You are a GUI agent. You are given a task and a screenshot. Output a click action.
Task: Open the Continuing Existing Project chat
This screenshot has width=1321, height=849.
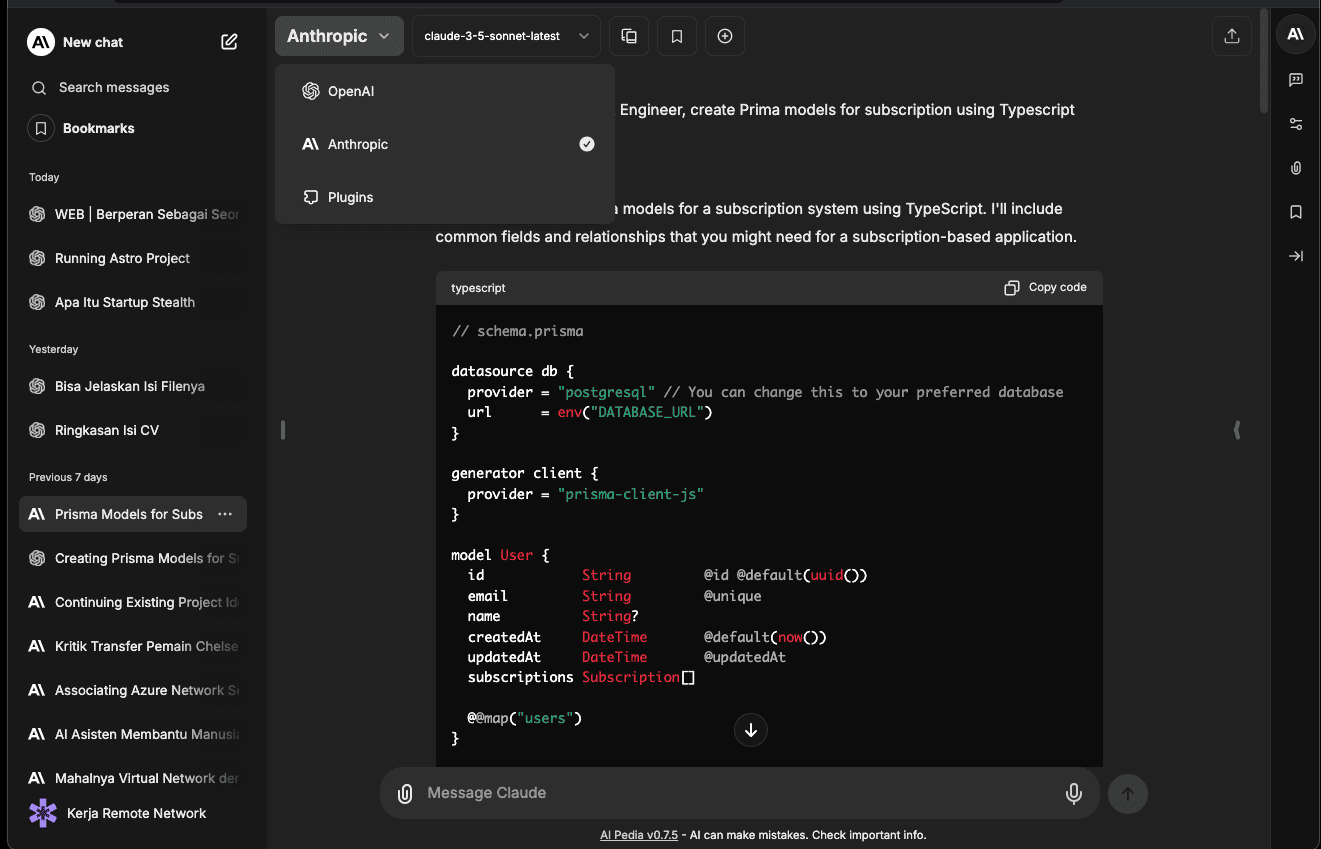pos(133,602)
